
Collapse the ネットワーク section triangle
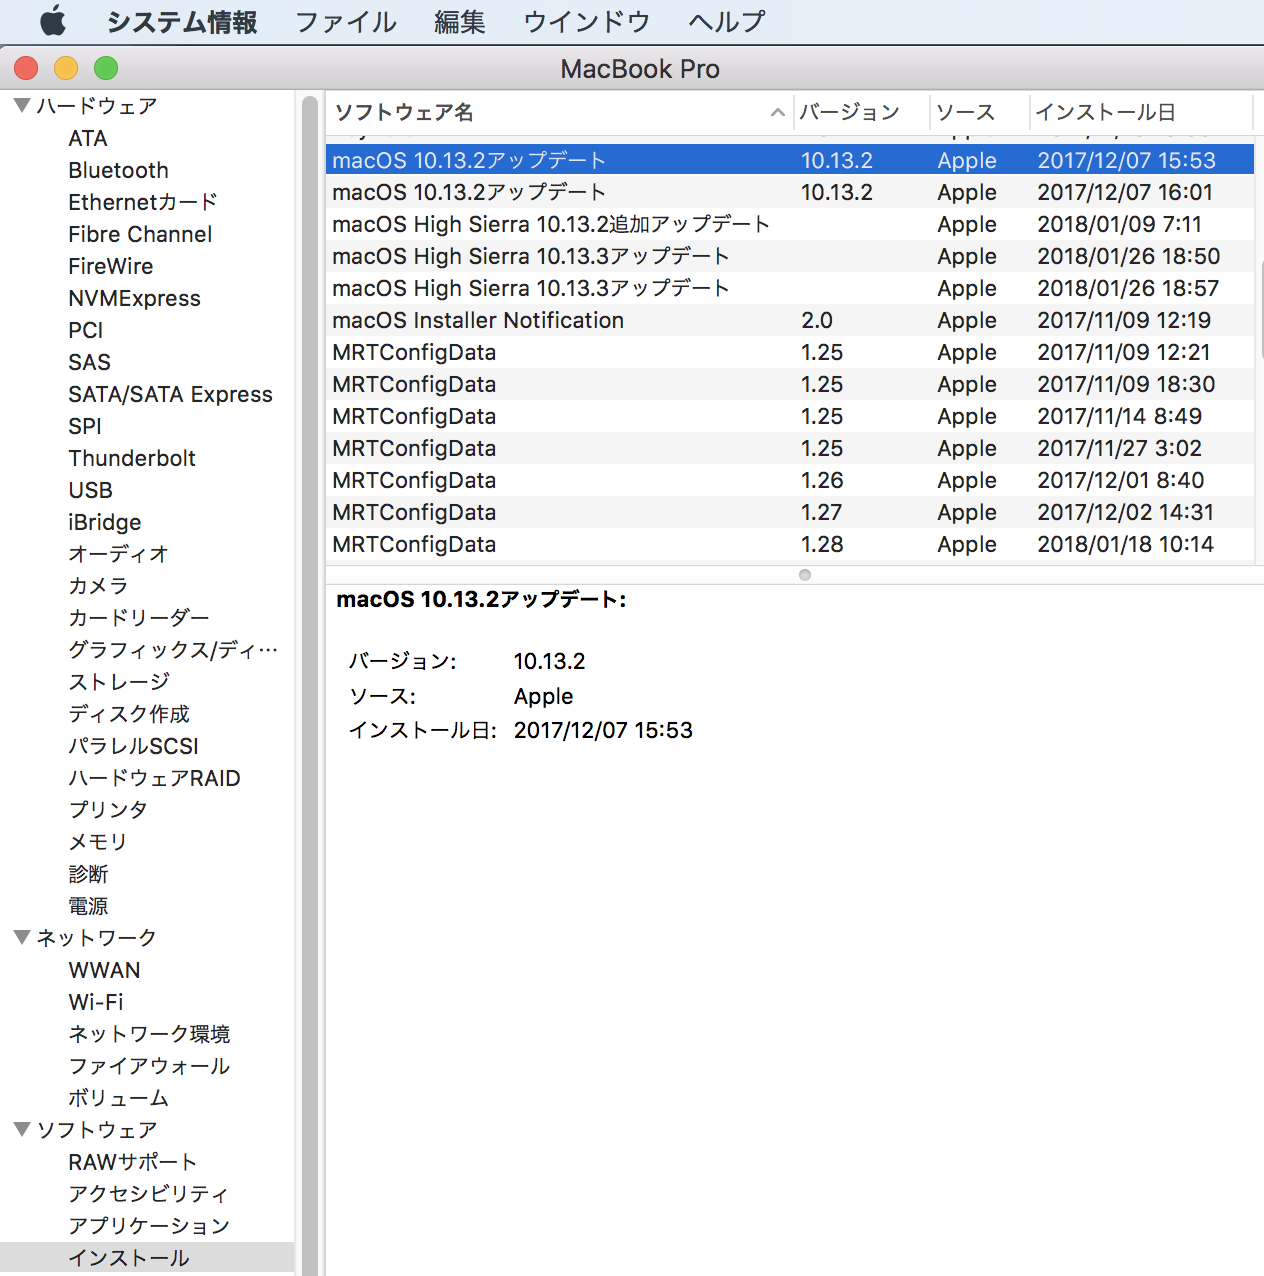tap(22, 938)
